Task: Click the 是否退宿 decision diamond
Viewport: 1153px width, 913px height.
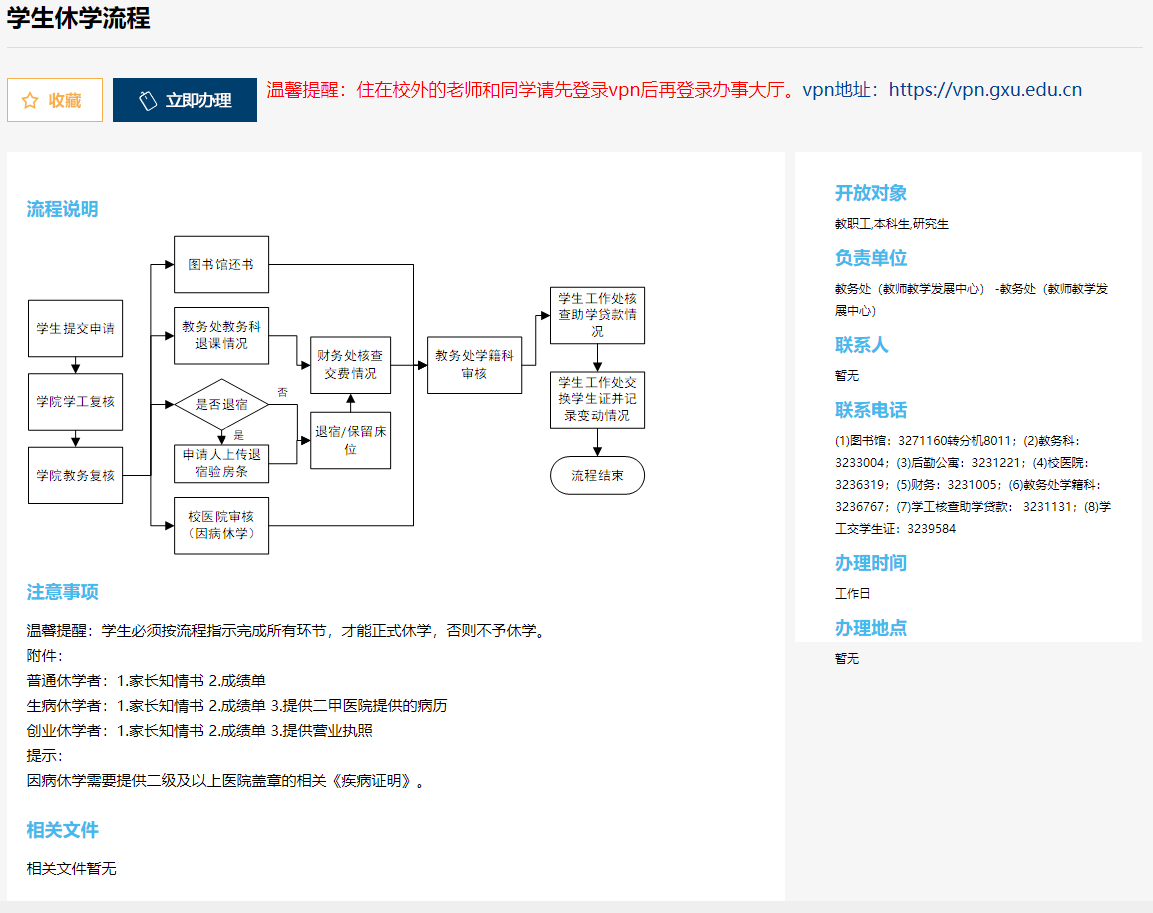Action: [x=221, y=405]
